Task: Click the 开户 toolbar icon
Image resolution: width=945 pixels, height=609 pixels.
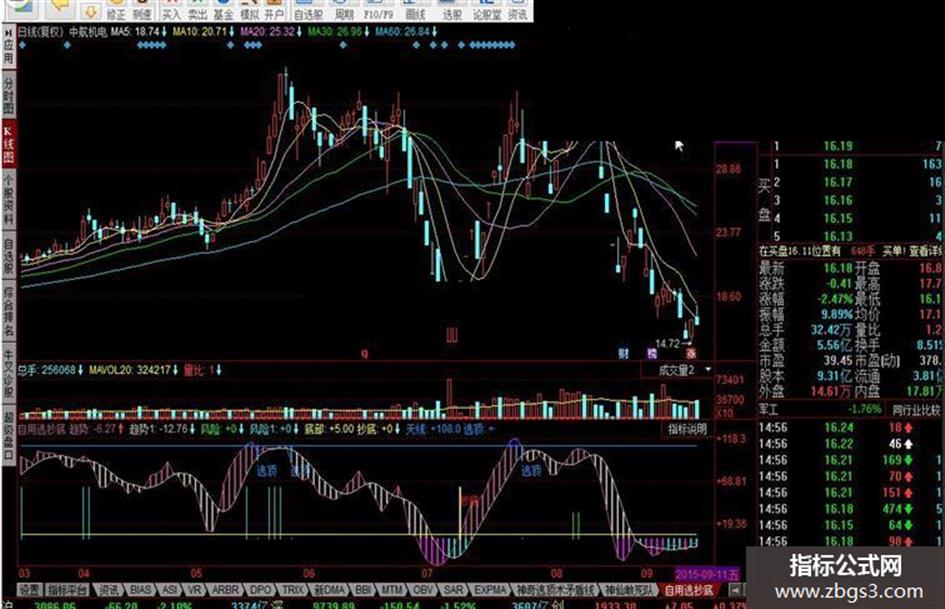Action: [x=274, y=10]
